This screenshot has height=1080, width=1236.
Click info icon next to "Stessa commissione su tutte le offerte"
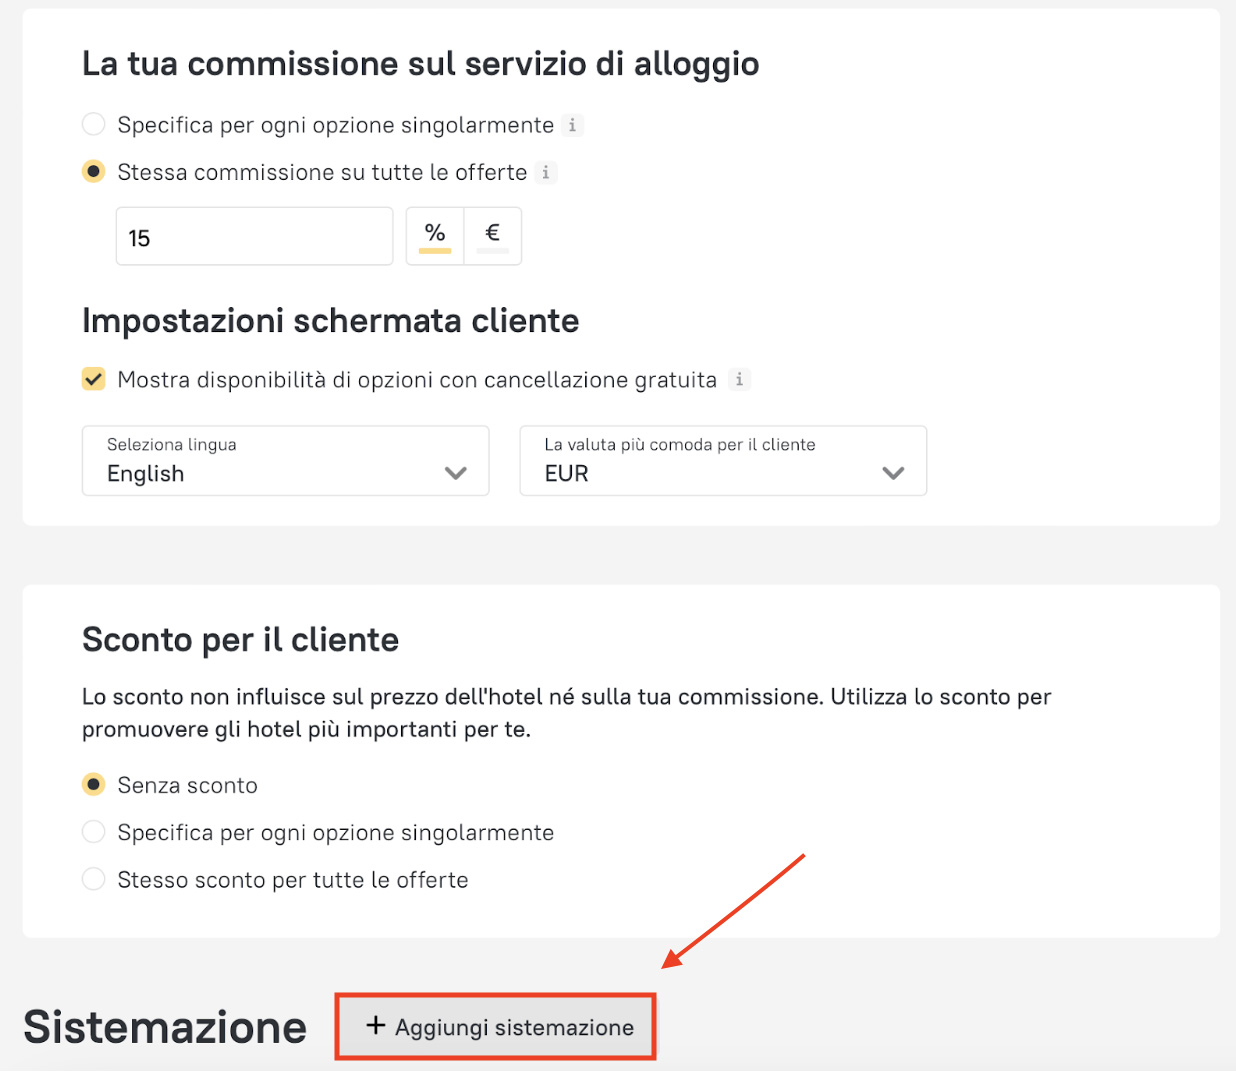pyautogui.click(x=545, y=172)
